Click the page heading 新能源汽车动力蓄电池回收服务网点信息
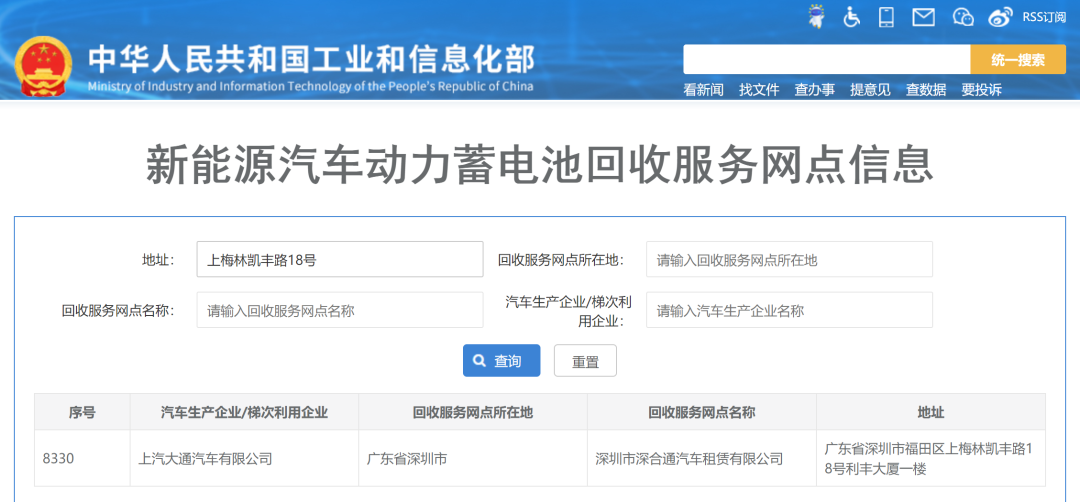Screen dimensions: 1080x502 coord(540,165)
